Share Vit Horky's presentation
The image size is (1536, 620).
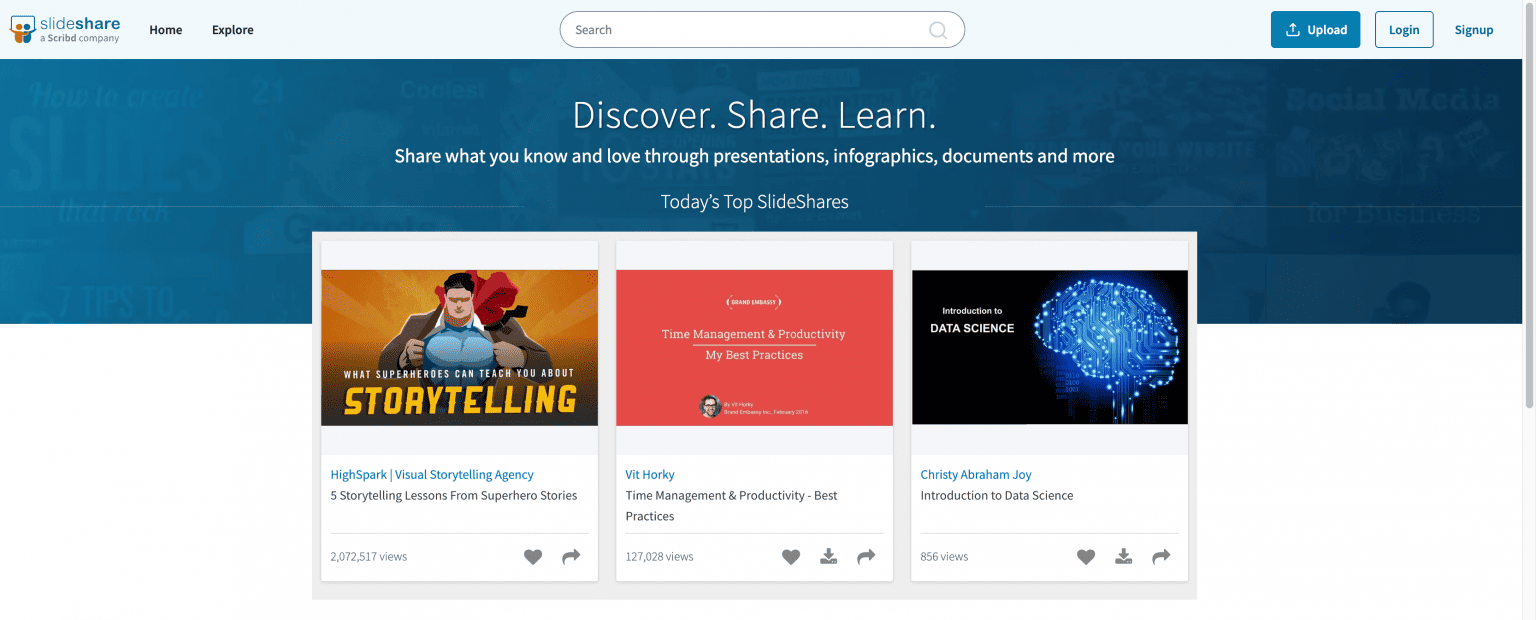click(866, 556)
